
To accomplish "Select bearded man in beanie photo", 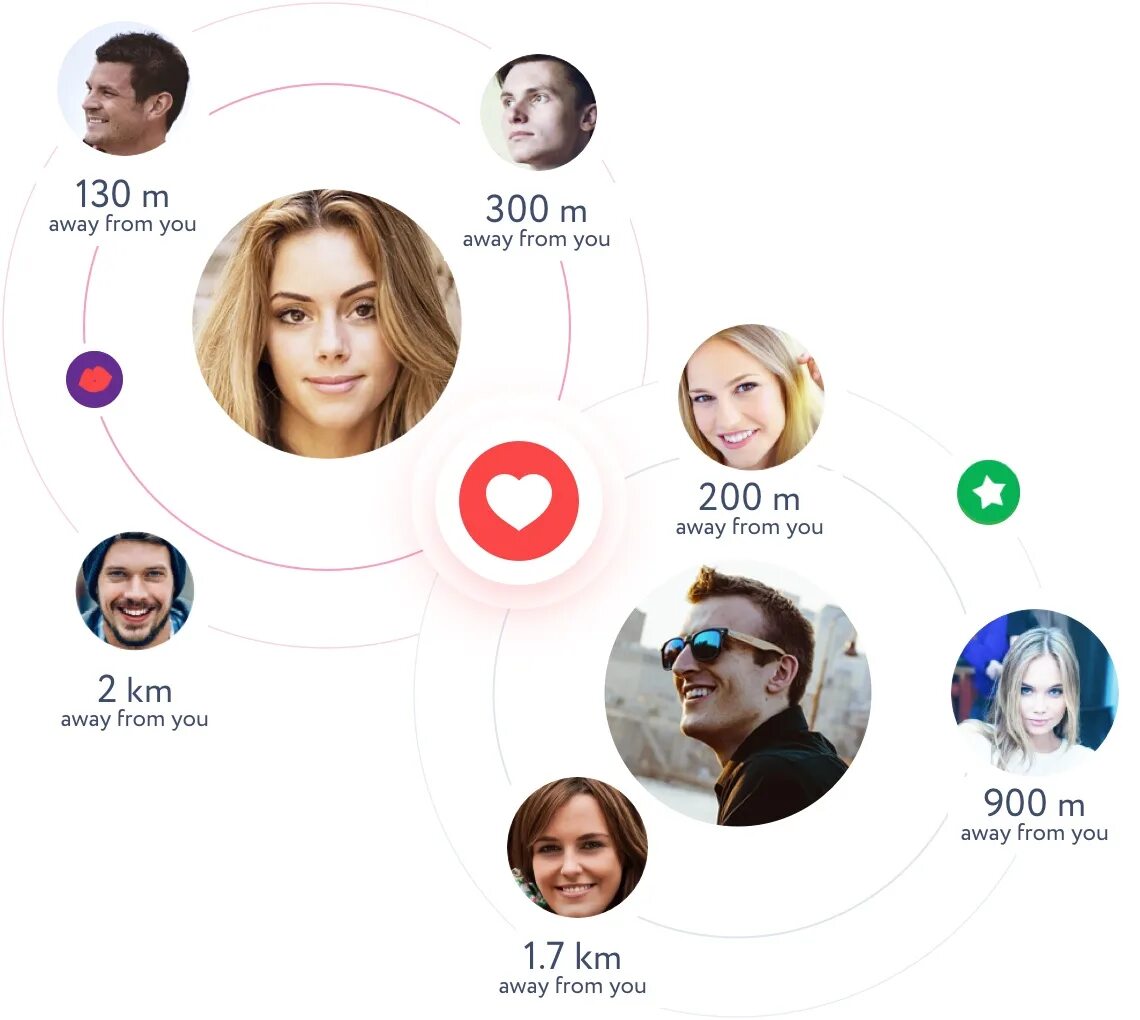I will pyautogui.click(x=135, y=590).
